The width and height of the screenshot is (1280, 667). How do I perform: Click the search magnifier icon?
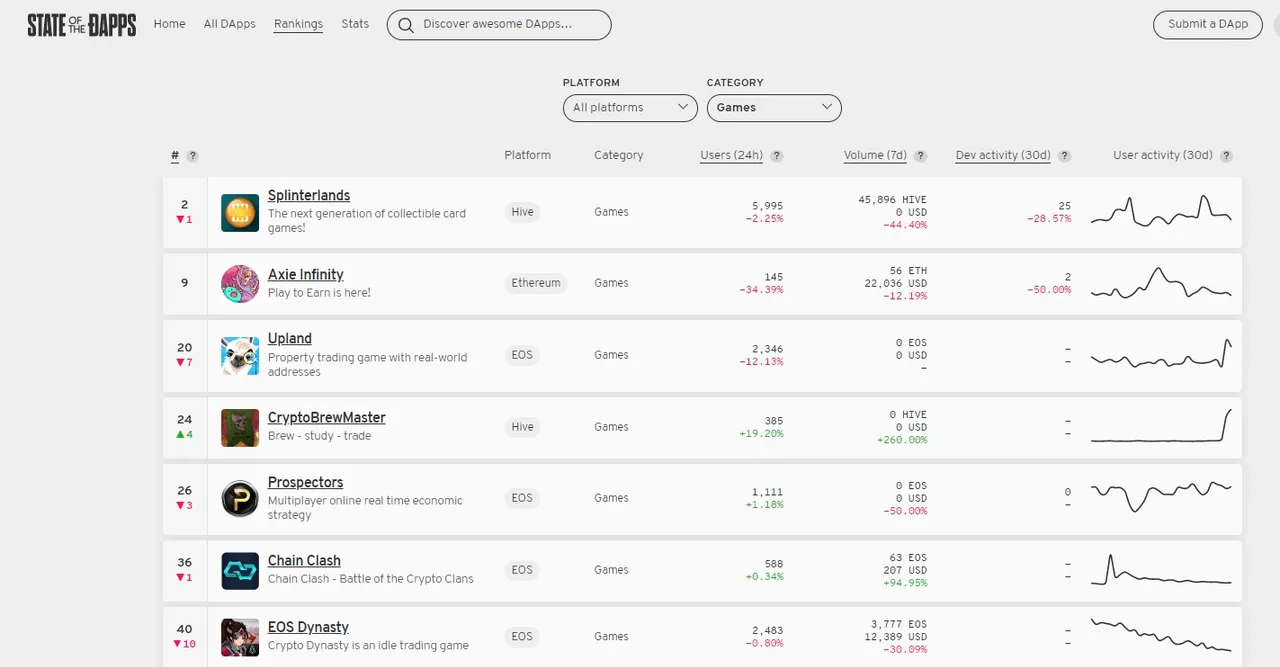[x=405, y=25]
